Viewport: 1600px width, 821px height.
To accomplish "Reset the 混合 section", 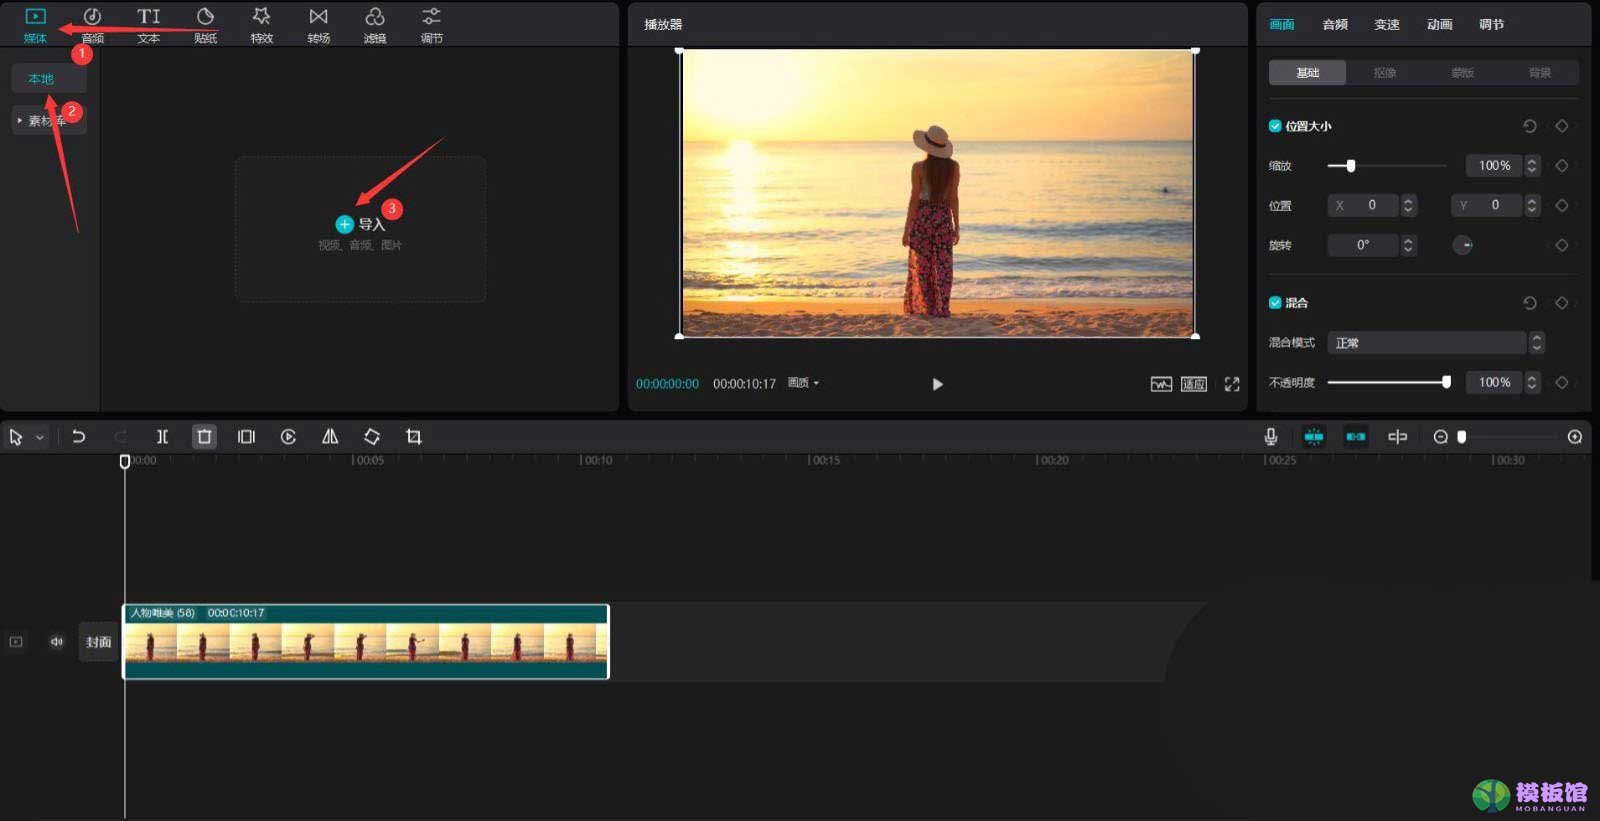I will click(x=1529, y=302).
